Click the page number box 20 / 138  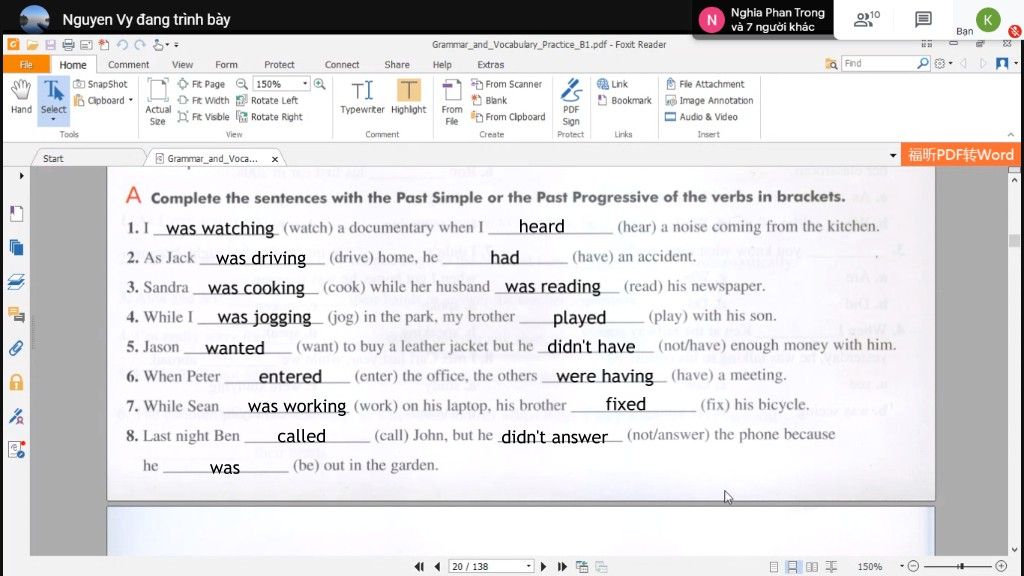point(490,566)
